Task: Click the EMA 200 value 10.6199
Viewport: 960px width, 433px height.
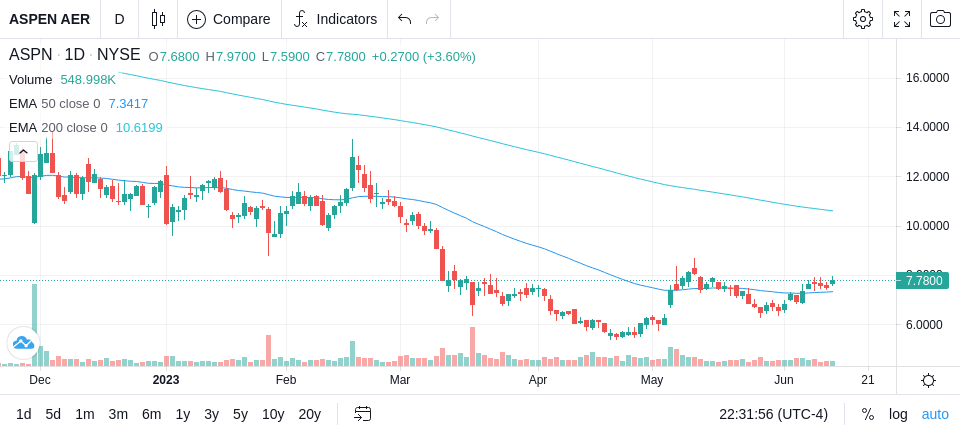Action: point(139,128)
